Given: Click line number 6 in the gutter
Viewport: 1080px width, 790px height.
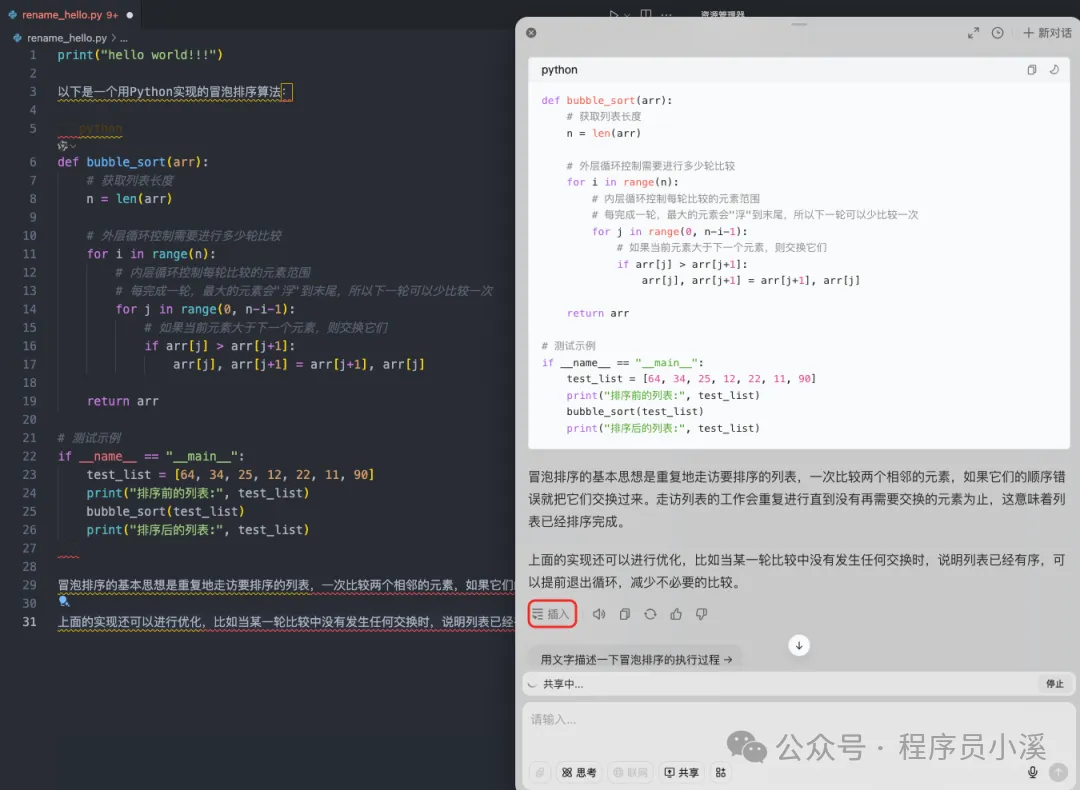Looking at the screenshot, I should (x=33, y=162).
